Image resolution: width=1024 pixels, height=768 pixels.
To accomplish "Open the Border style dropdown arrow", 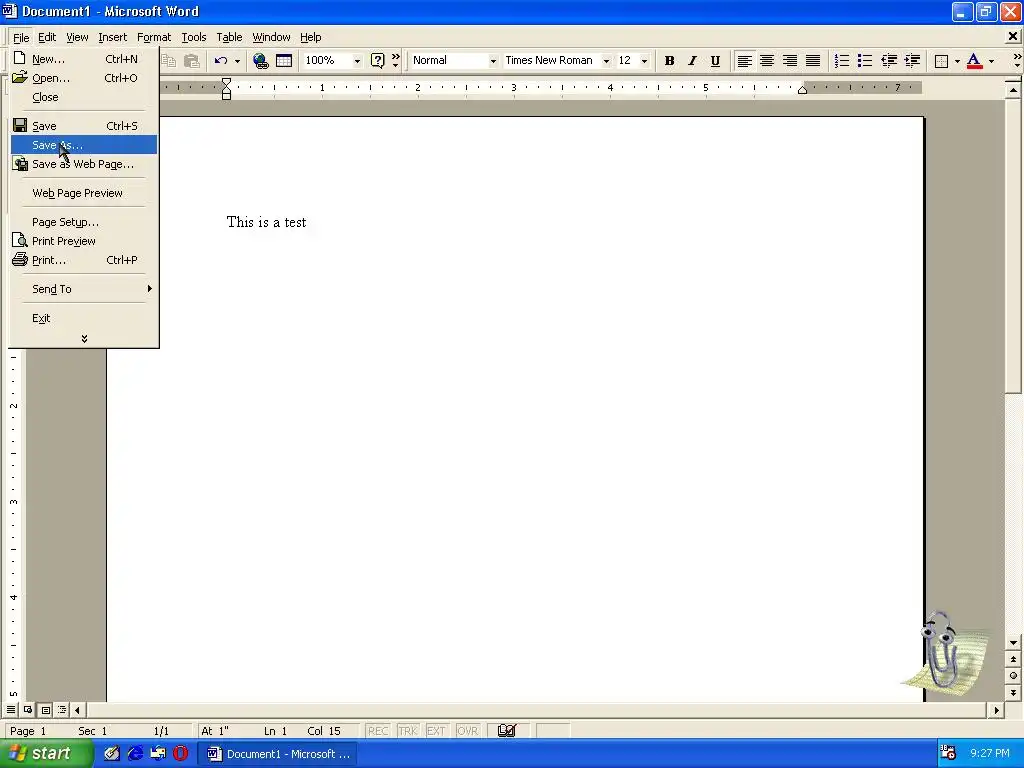I will (957, 61).
